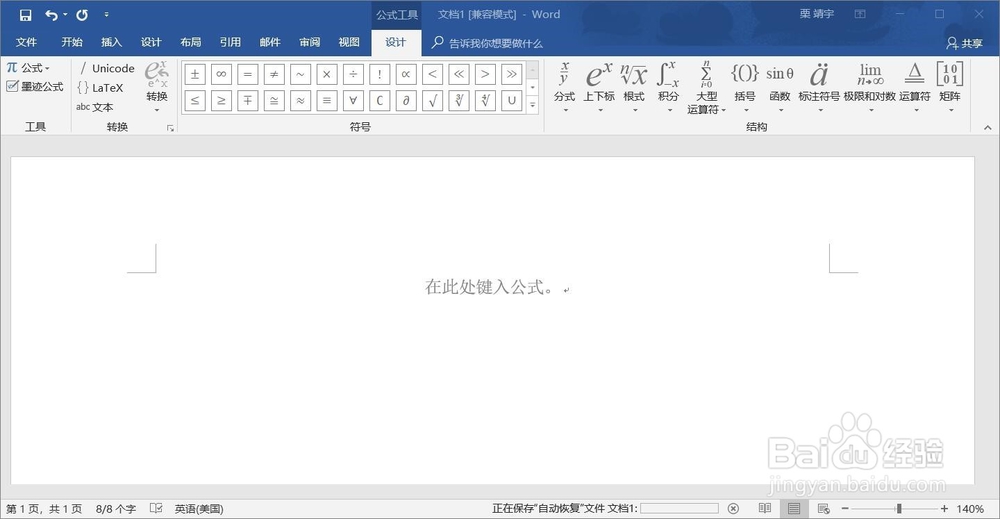Switch to the 布局 Layout tab
Image resolution: width=1000 pixels, height=519 pixels.
[x=191, y=42]
